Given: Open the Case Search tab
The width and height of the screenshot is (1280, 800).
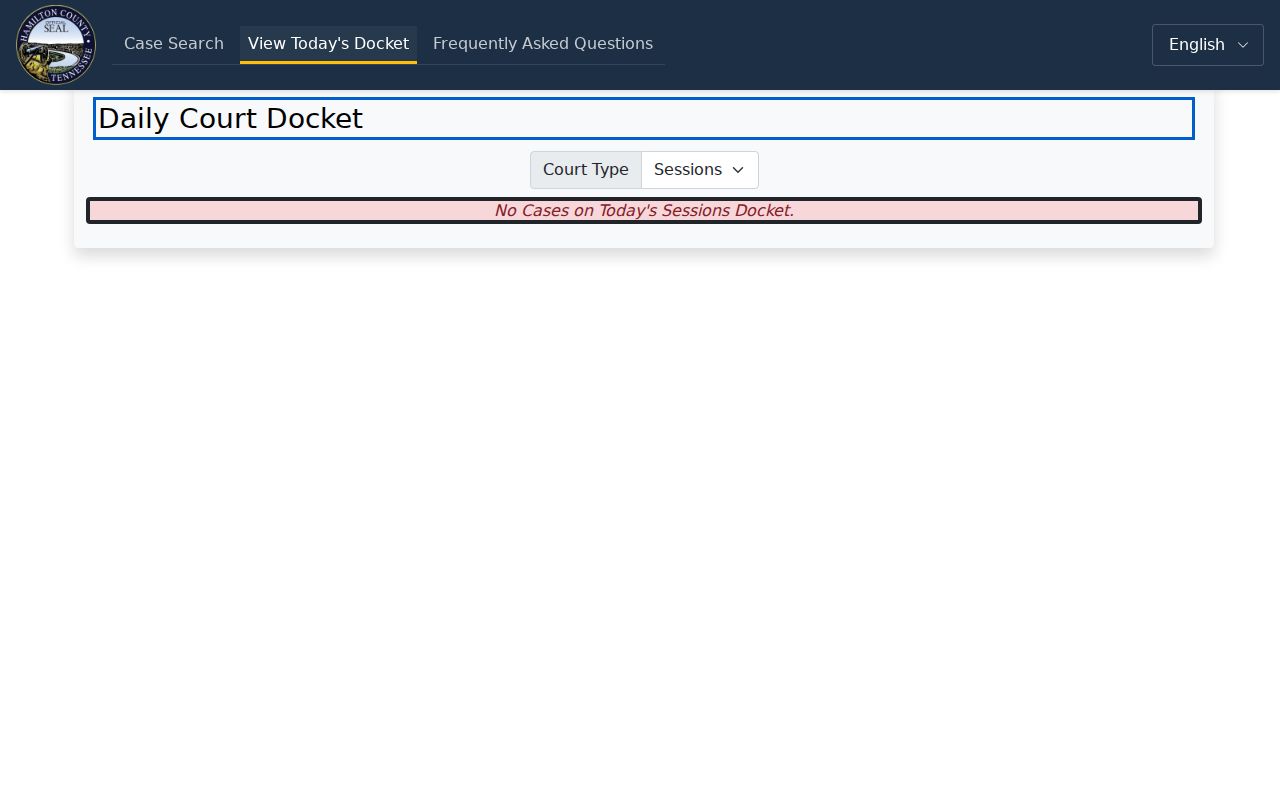Looking at the screenshot, I should pyautogui.click(x=174, y=44).
